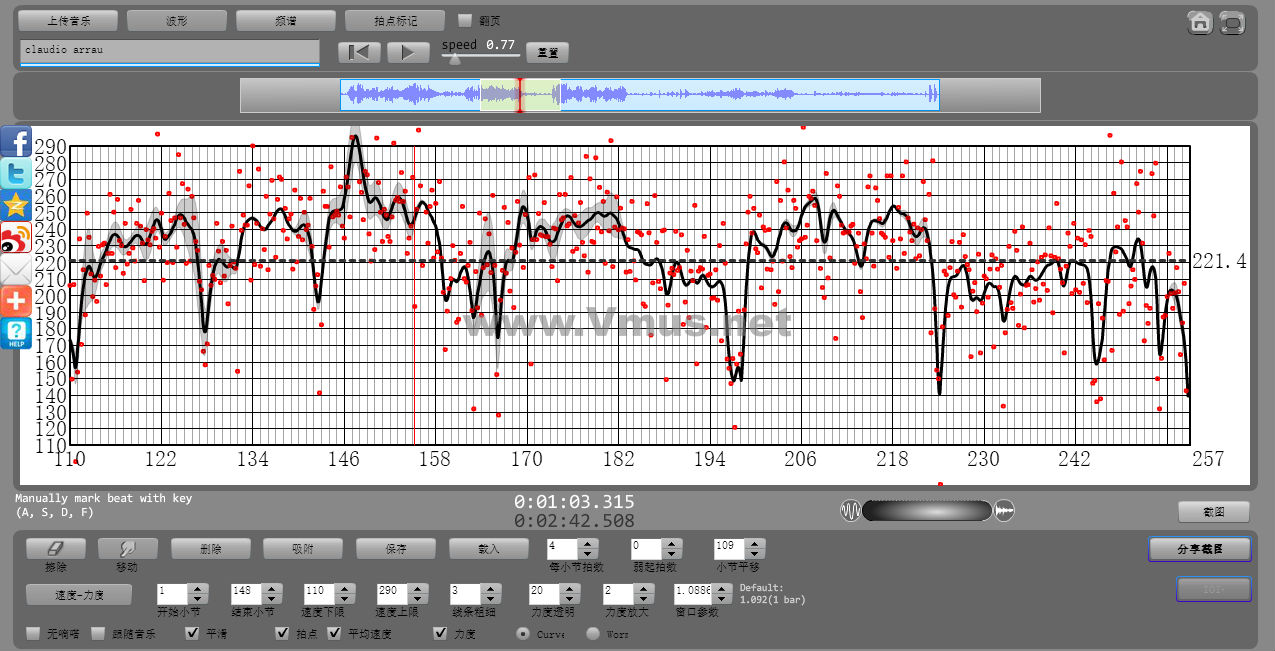Increase 每小节拍数 with the up arrow
Viewport: 1275px width, 651px height.
pos(588,543)
